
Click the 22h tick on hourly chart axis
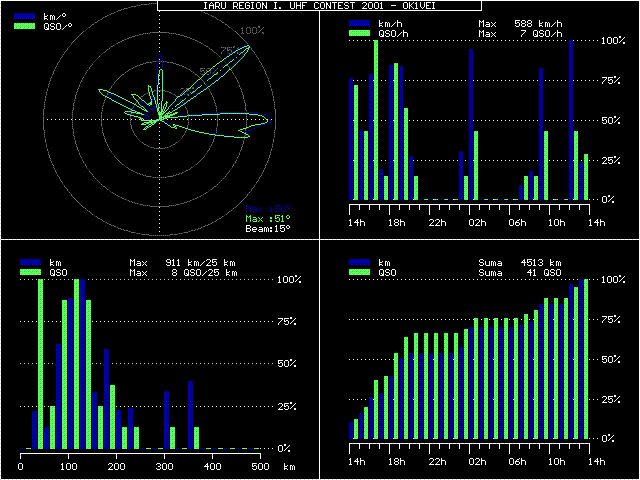click(x=436, y=221)
